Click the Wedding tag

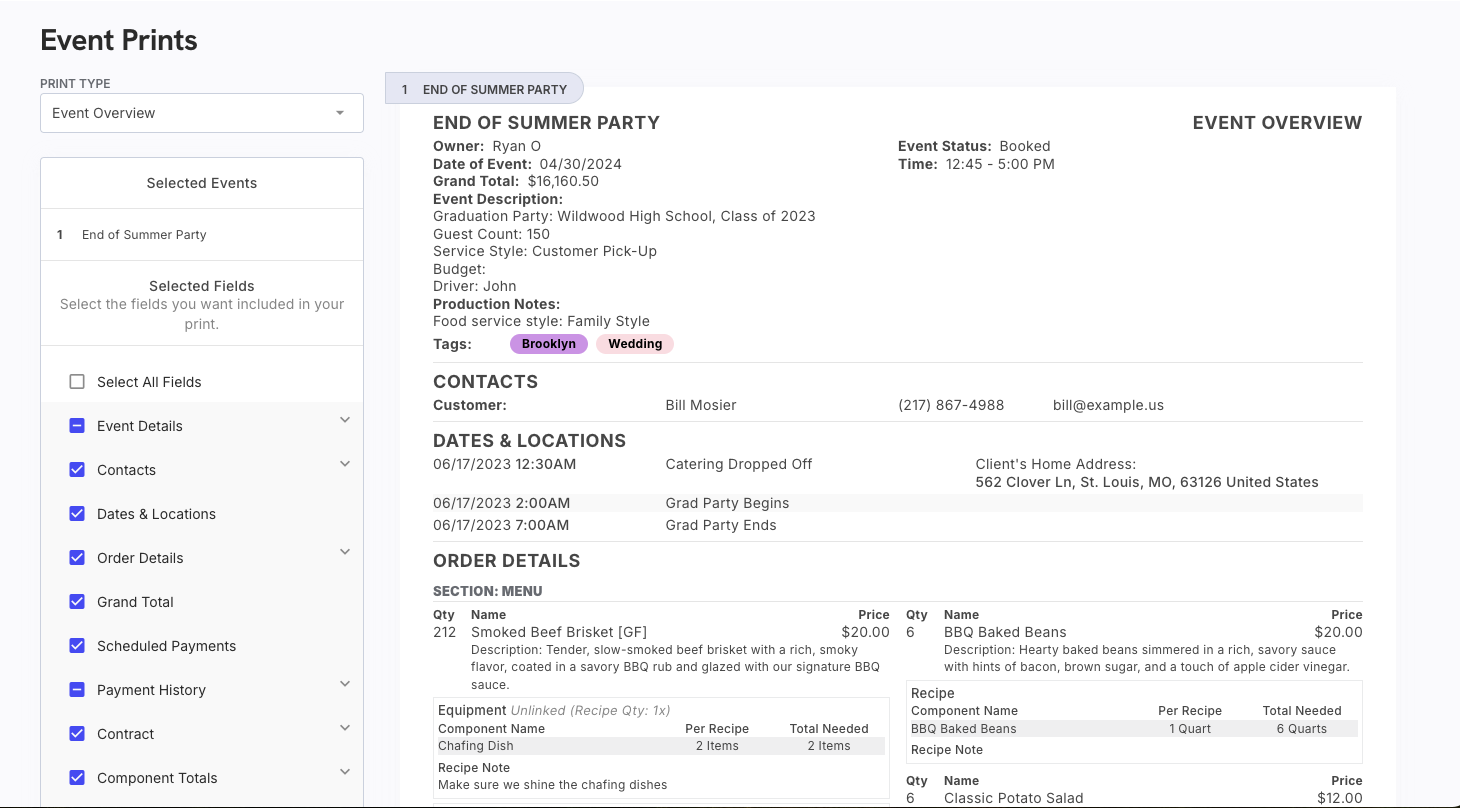(x=635, y=344)
